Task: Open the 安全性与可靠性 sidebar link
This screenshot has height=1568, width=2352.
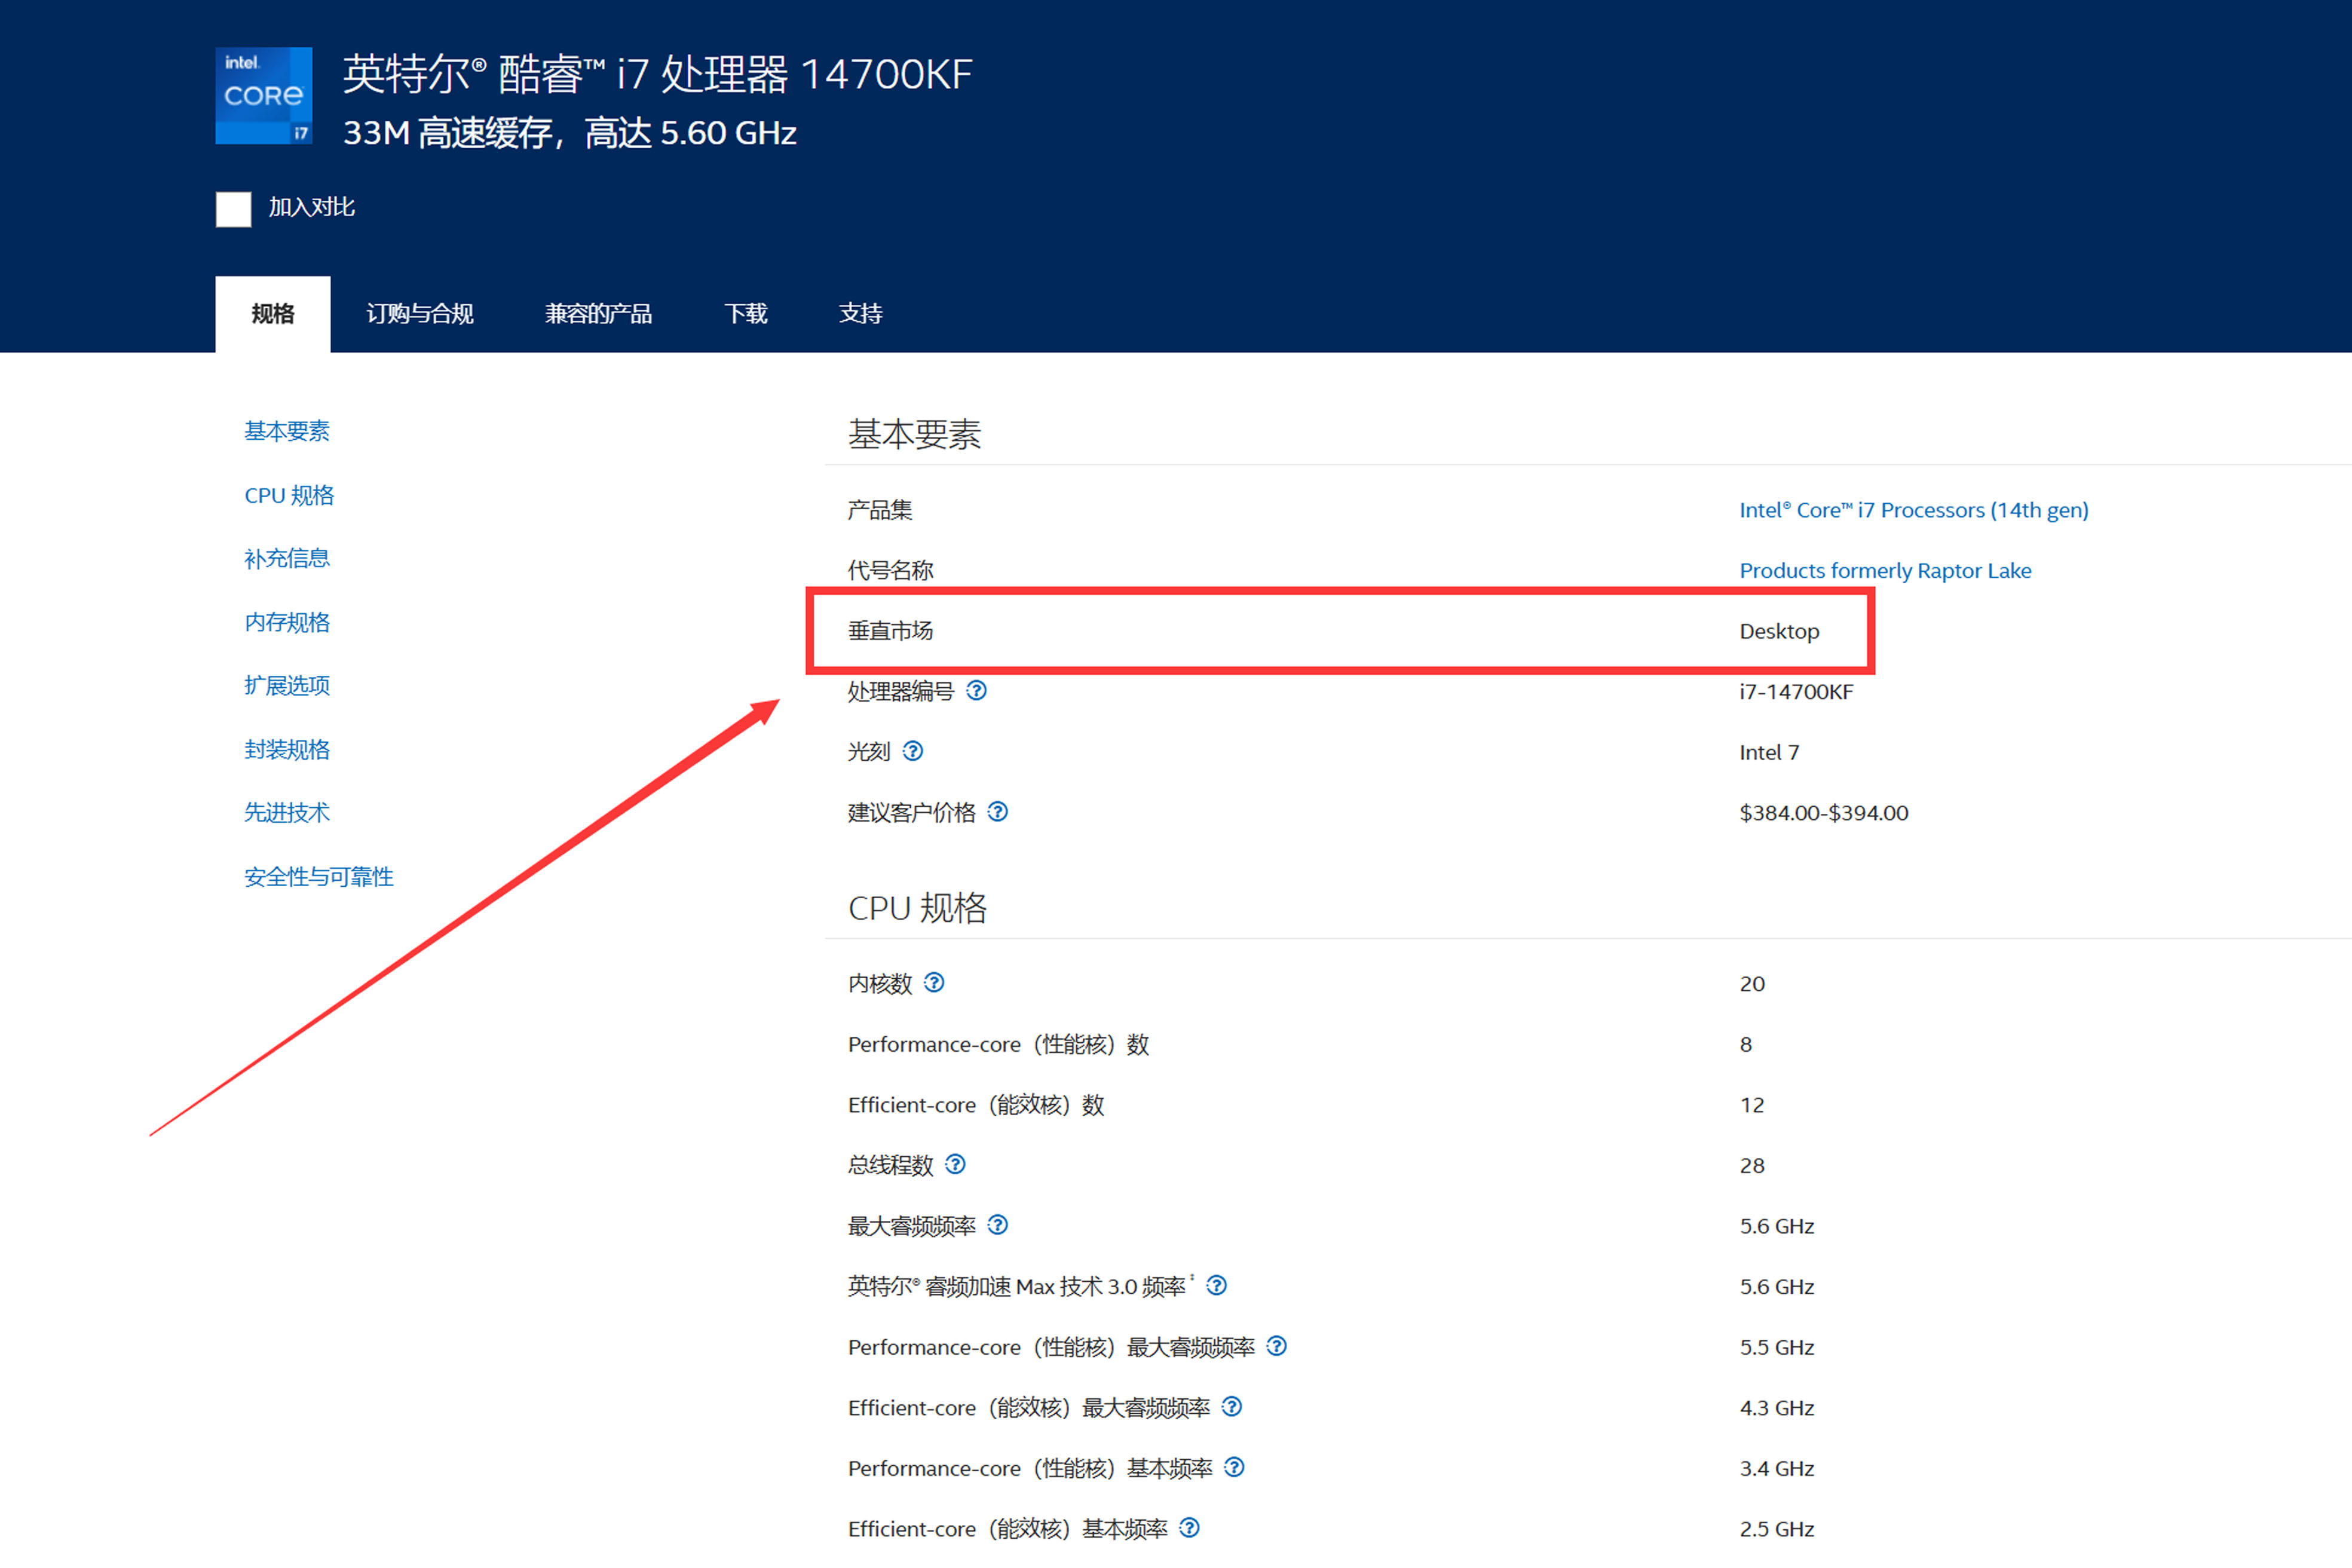Action: [319, 877]
